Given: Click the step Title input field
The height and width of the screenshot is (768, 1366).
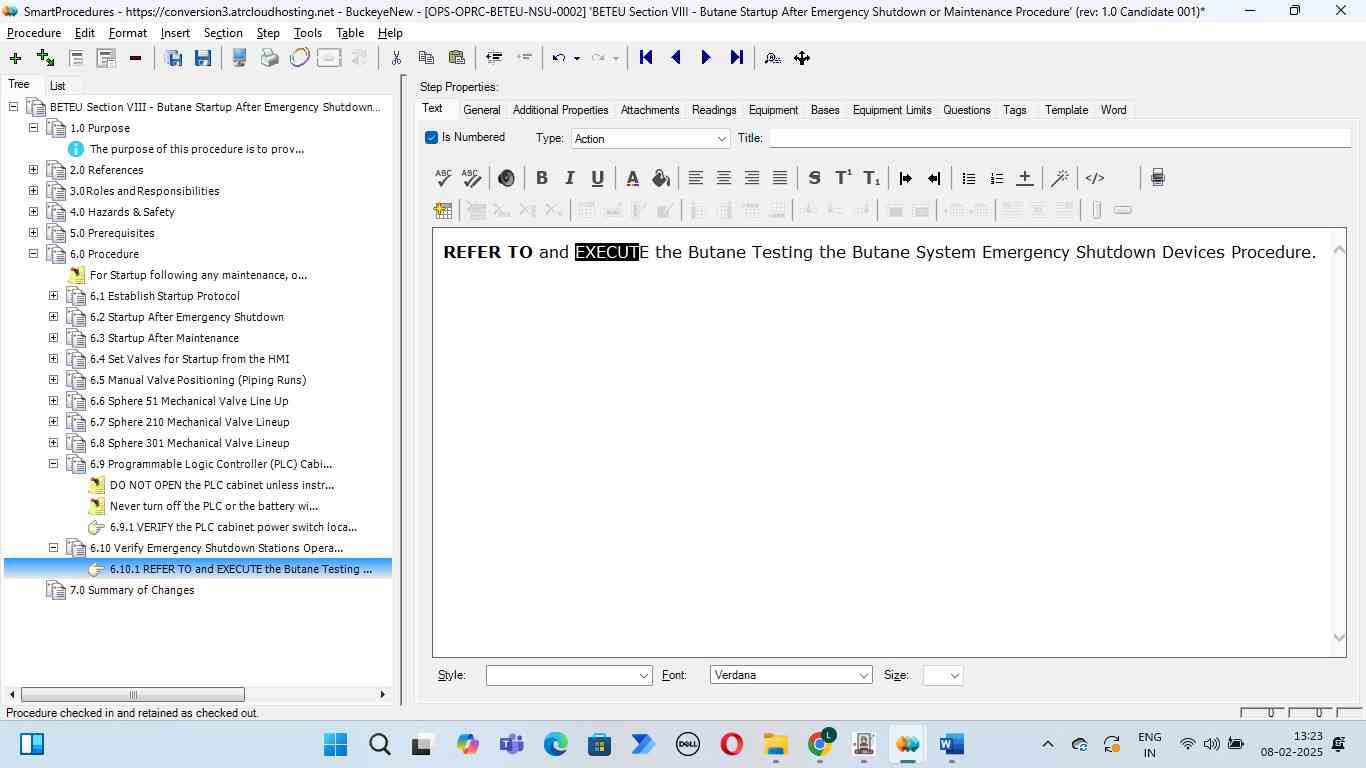Looking at the screenshot, I should pyautogui.click(x=1058, y=138).
